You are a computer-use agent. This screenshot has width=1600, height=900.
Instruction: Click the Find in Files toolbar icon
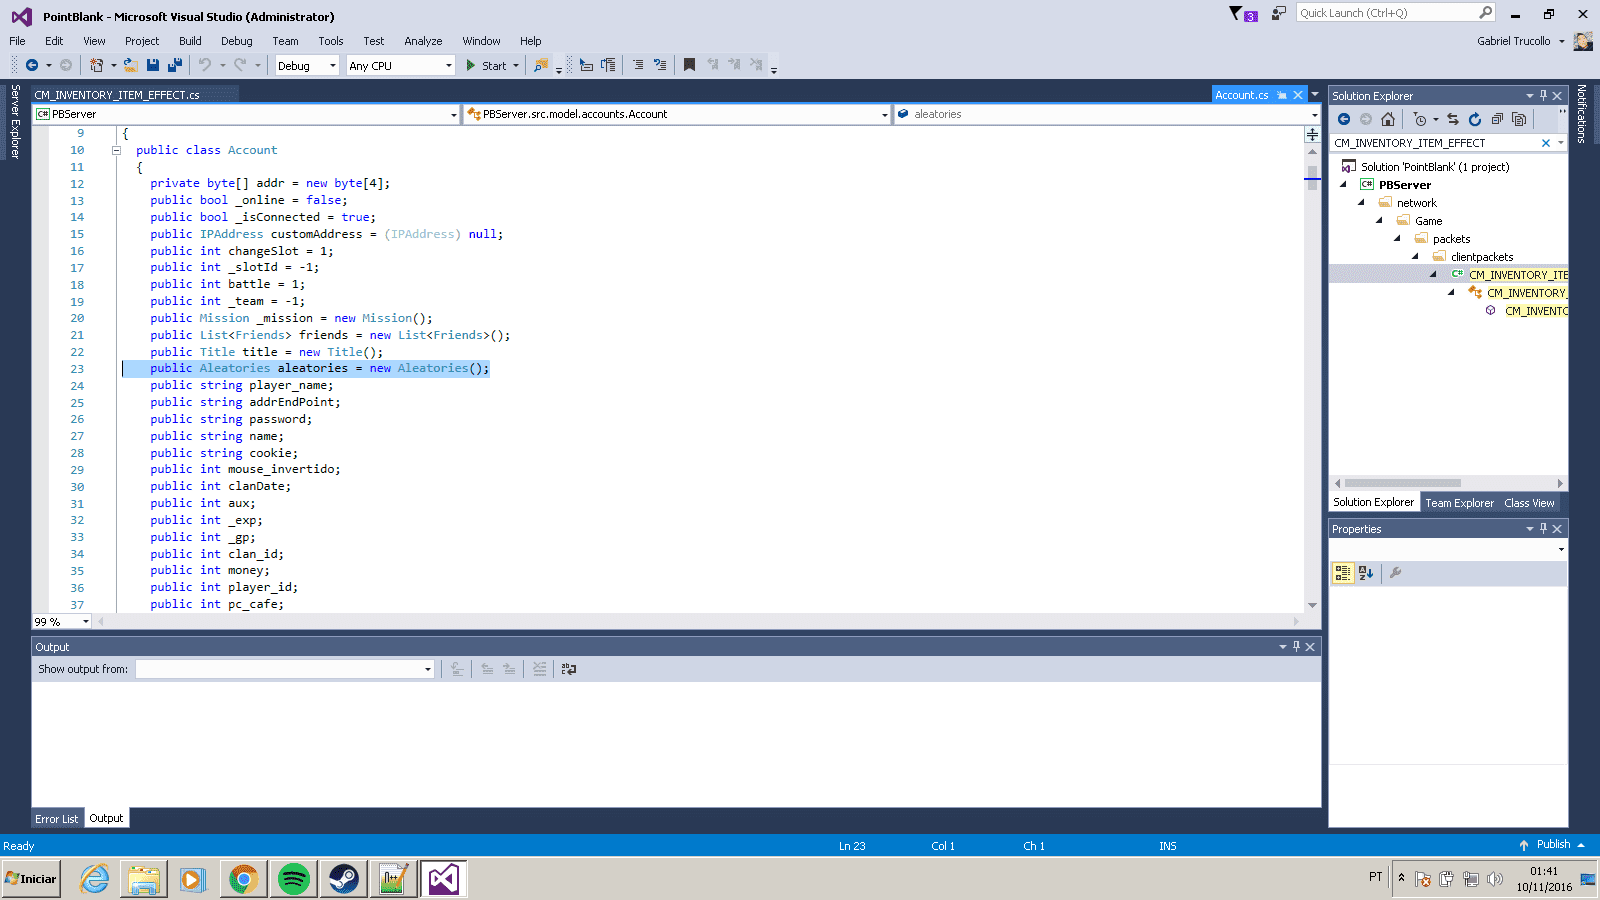(x=541, y=65)
